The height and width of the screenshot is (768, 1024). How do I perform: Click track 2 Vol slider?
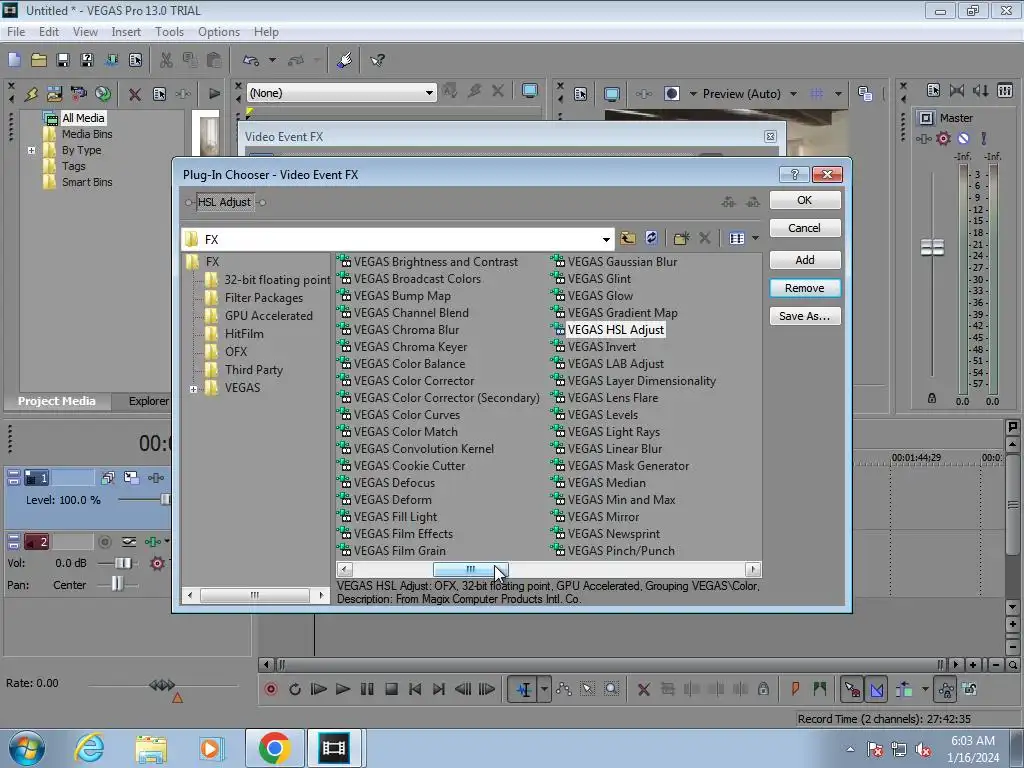coord(123,563)
